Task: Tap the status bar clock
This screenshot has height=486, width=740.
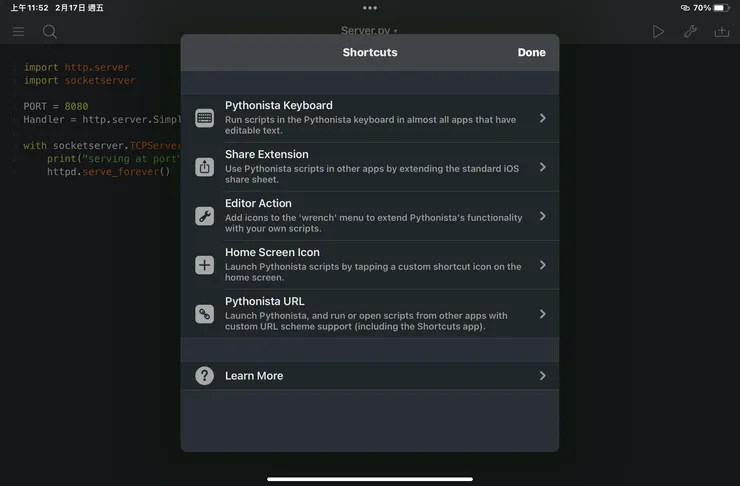Action: pos(29,8)
